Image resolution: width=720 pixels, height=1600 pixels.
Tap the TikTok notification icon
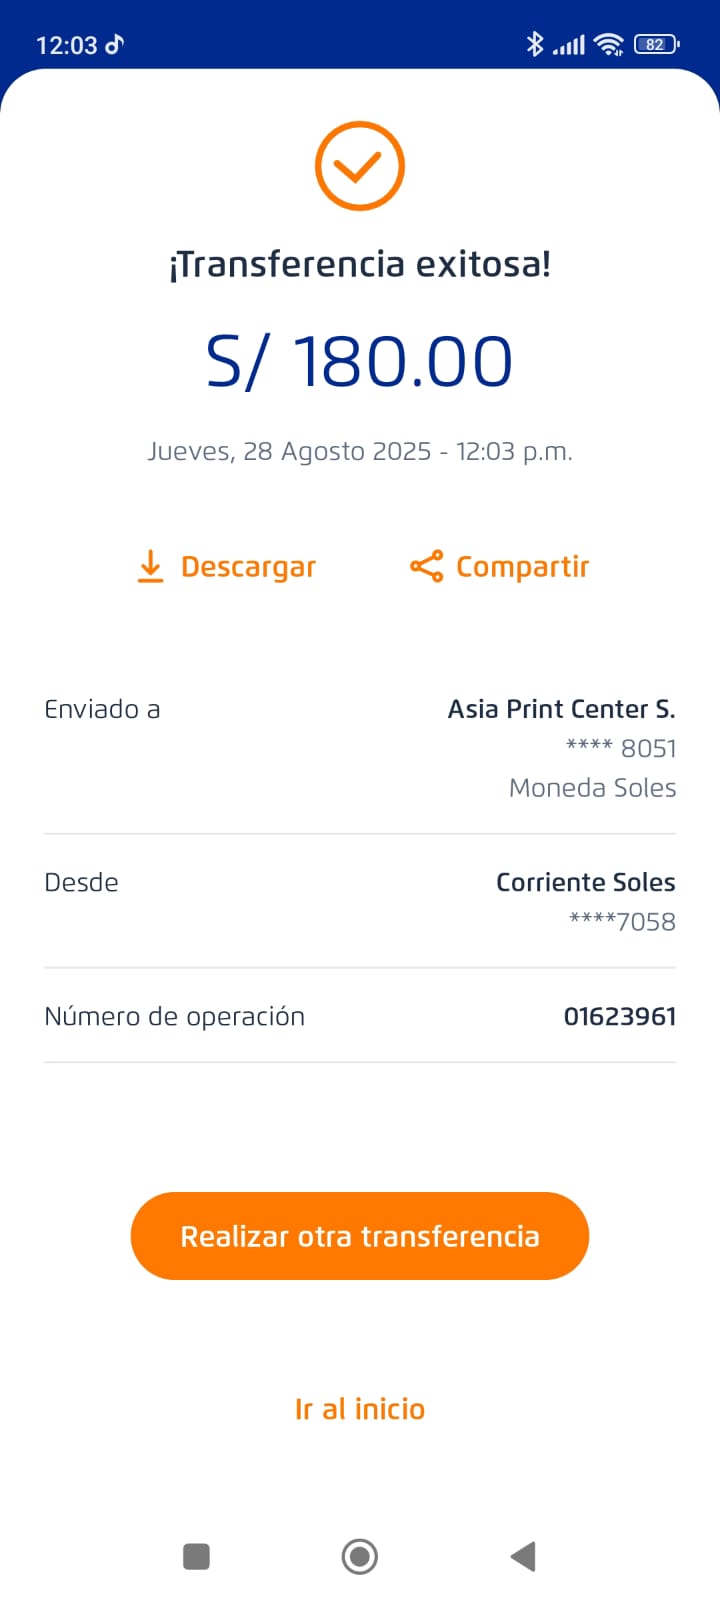point(115,44)
